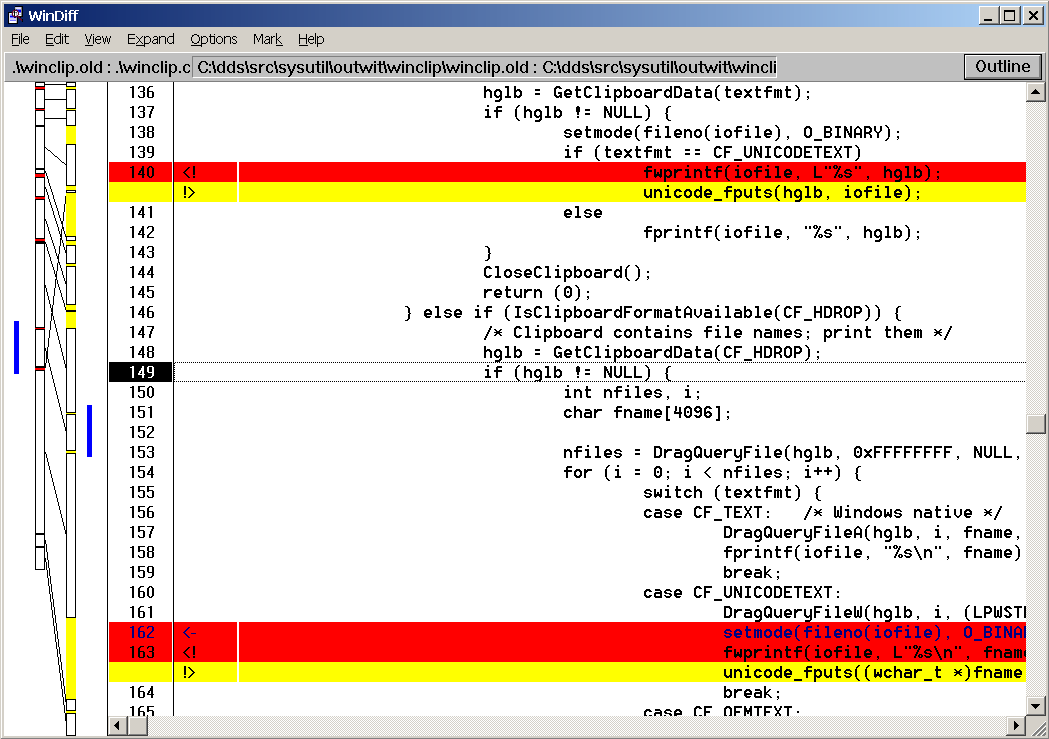The height and width of the screenshot is (739, 1049).
Task: Click the '<!' deletion marker on line 140
Action: (x=189, y=172)
